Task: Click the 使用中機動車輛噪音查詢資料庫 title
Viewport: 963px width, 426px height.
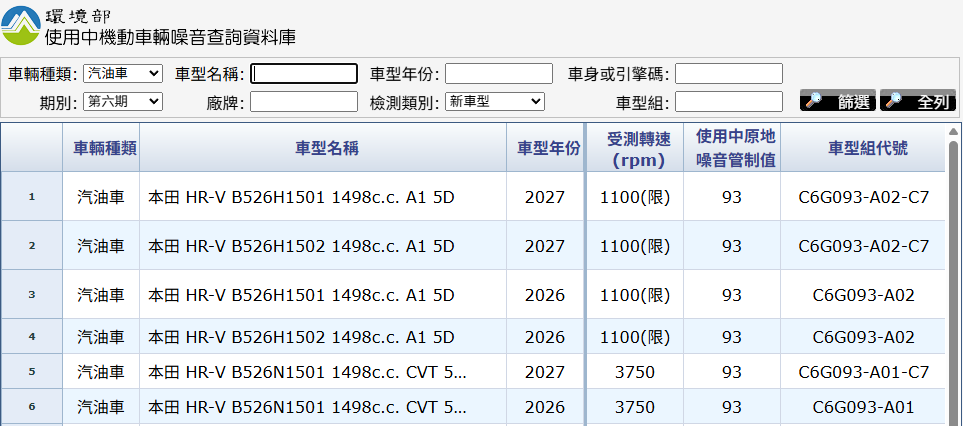Action: [x=170, y=37]
